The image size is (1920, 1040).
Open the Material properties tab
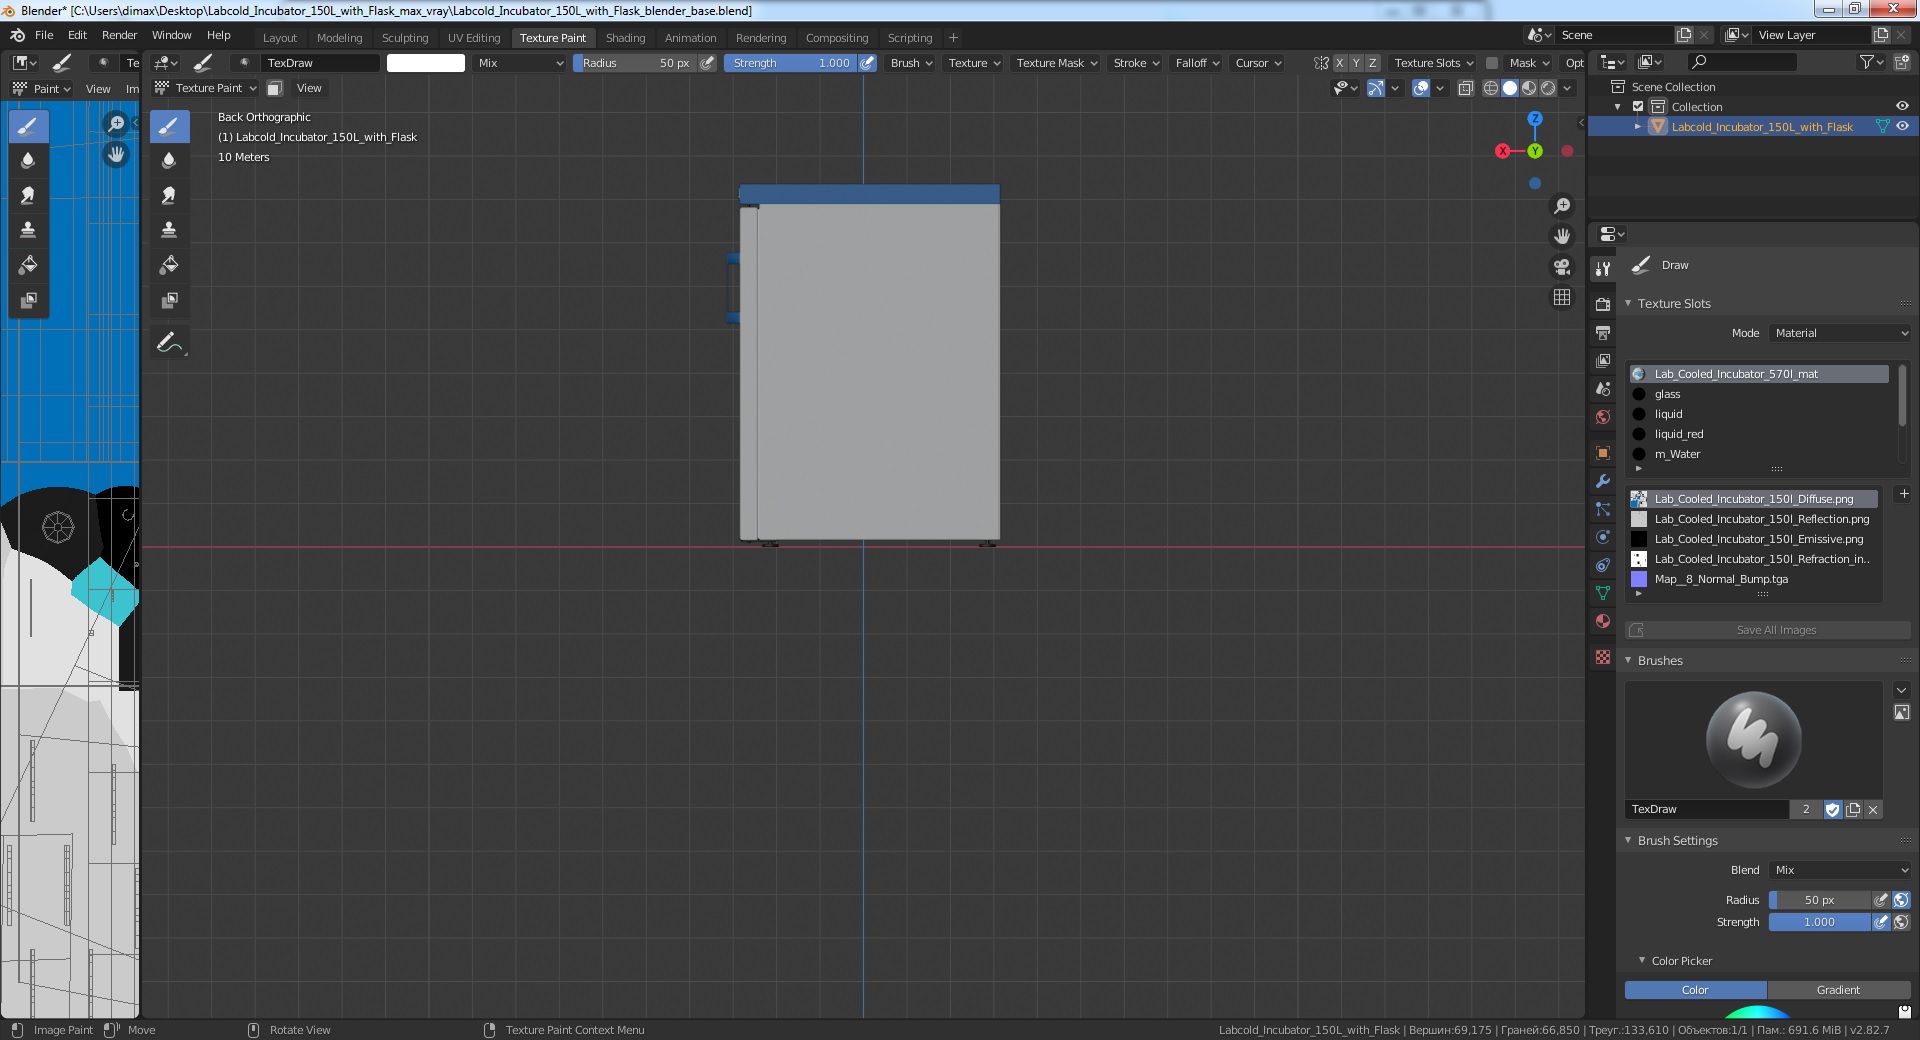(x=1603, y=621)
